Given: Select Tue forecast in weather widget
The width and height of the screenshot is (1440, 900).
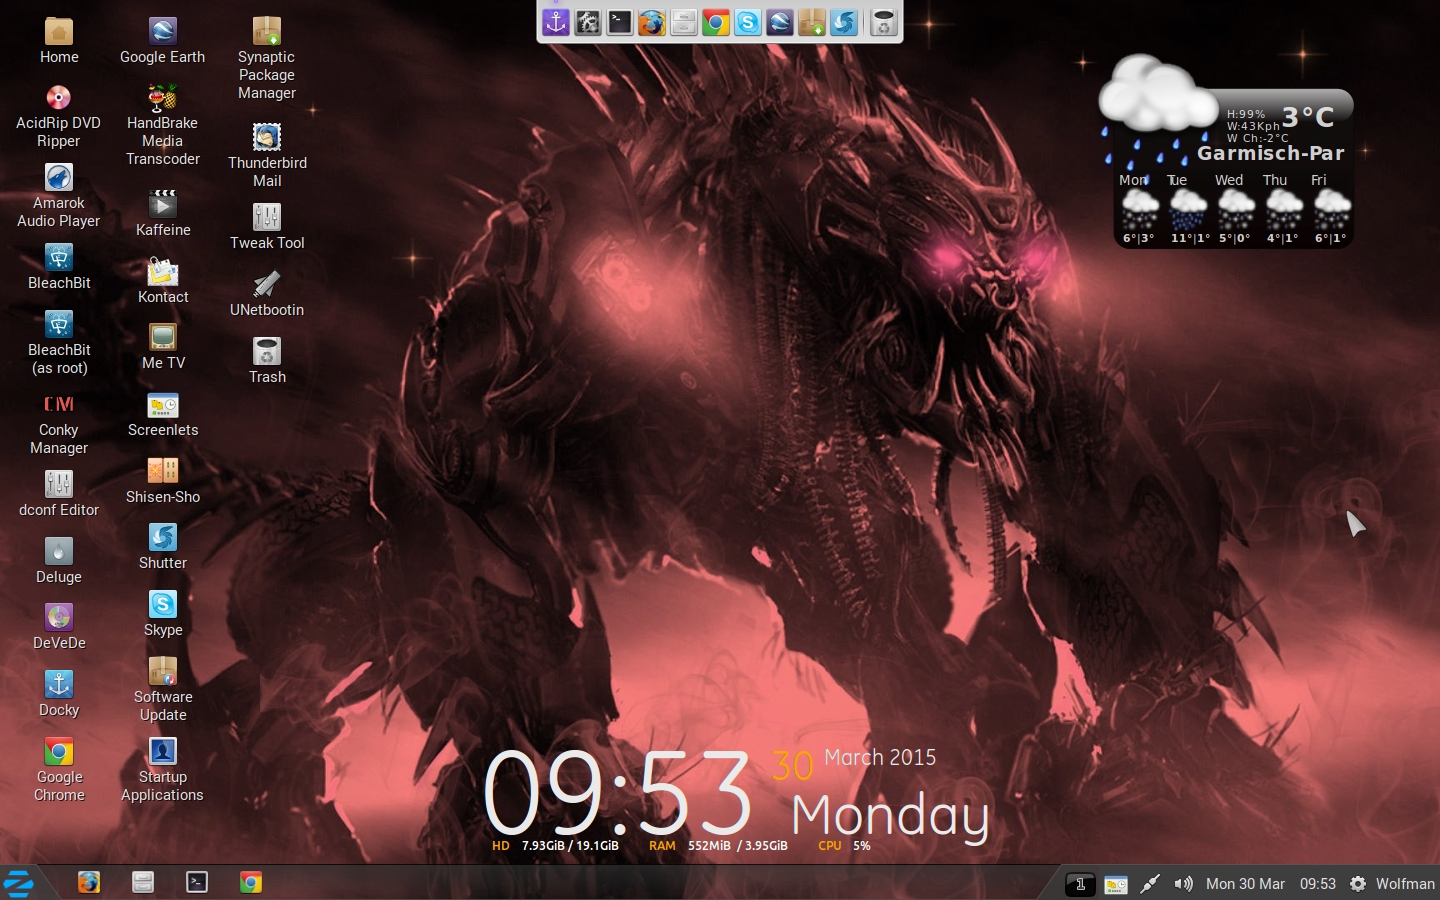Looking at the screenshot, I should tap(1188, 208).
